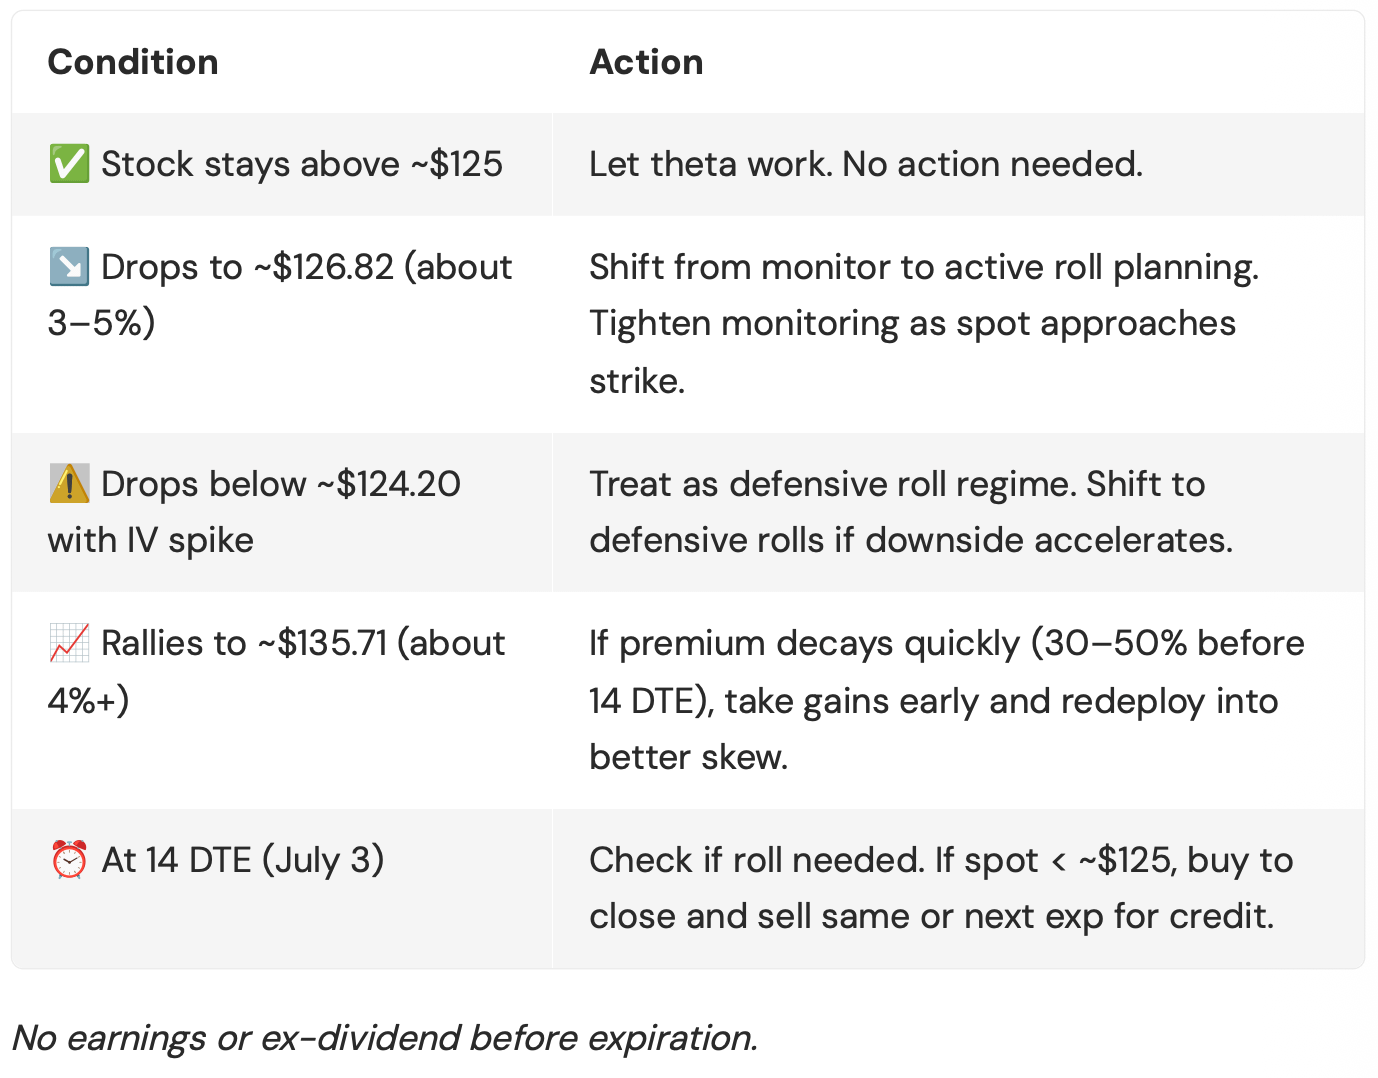Image resolution: width=1378 pixels, height=1078 pixels.
Task: Select the Condition column header
Action: pos(133,62)
